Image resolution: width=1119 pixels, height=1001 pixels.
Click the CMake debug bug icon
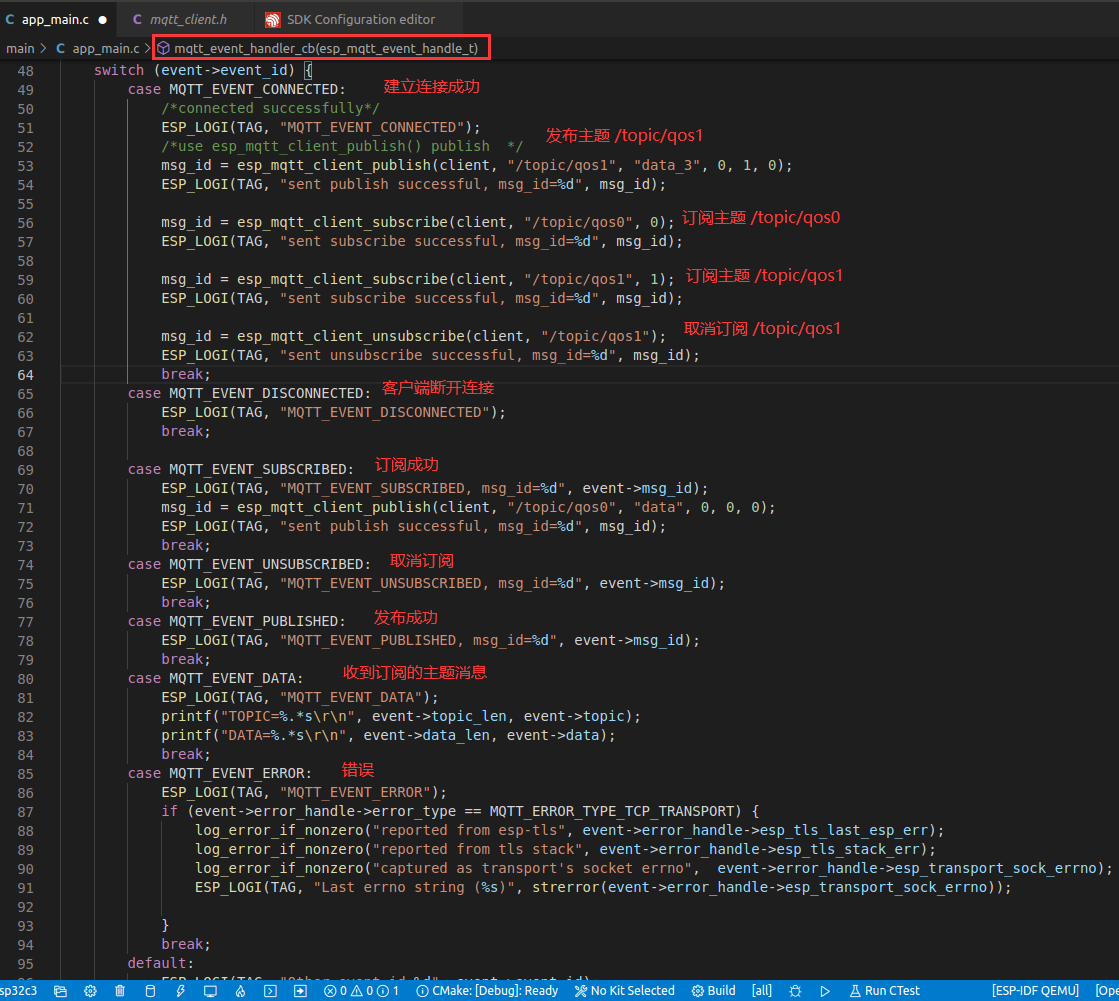coord(795,991)
